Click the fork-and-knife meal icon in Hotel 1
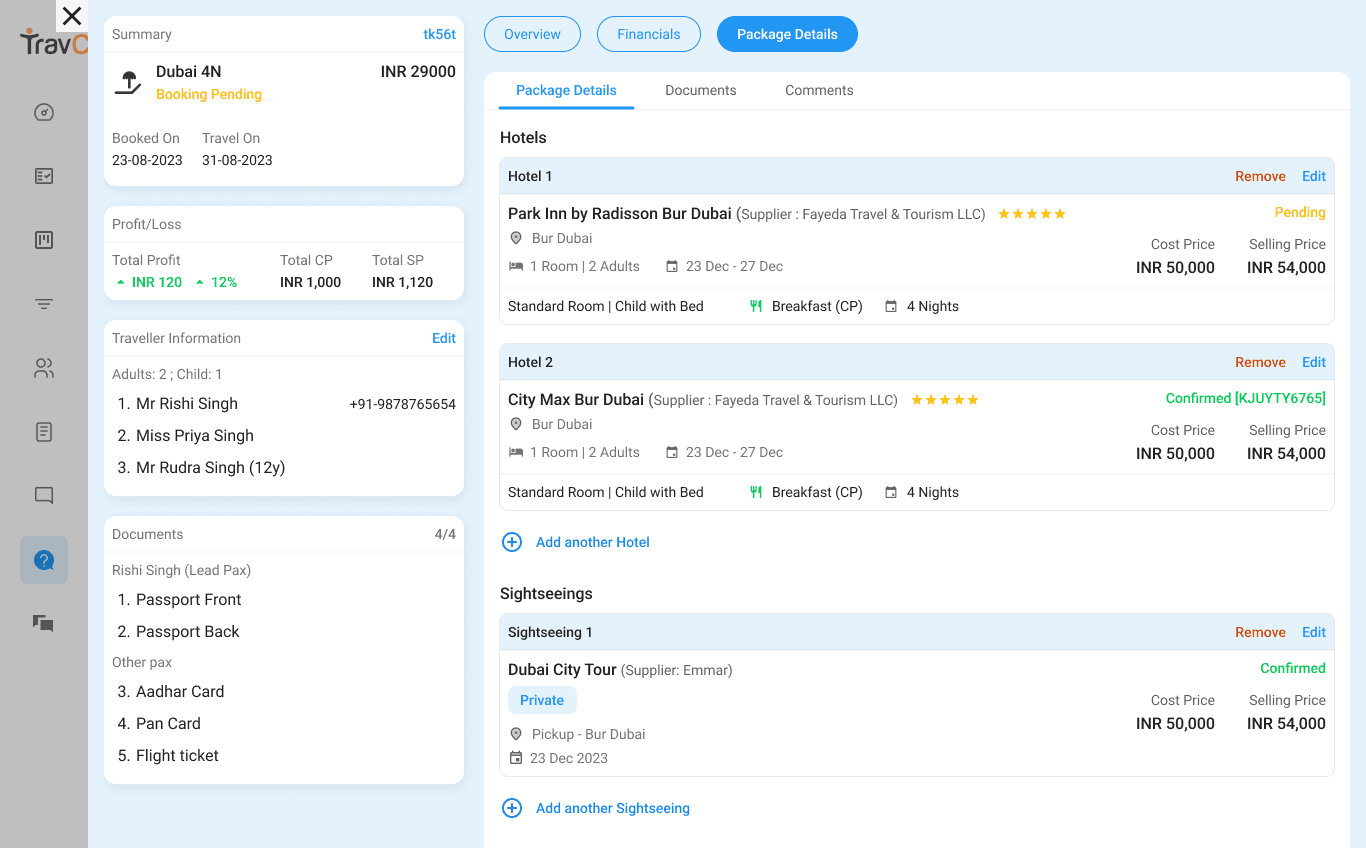Screen dimensions: 1366x848 (756, 306)
